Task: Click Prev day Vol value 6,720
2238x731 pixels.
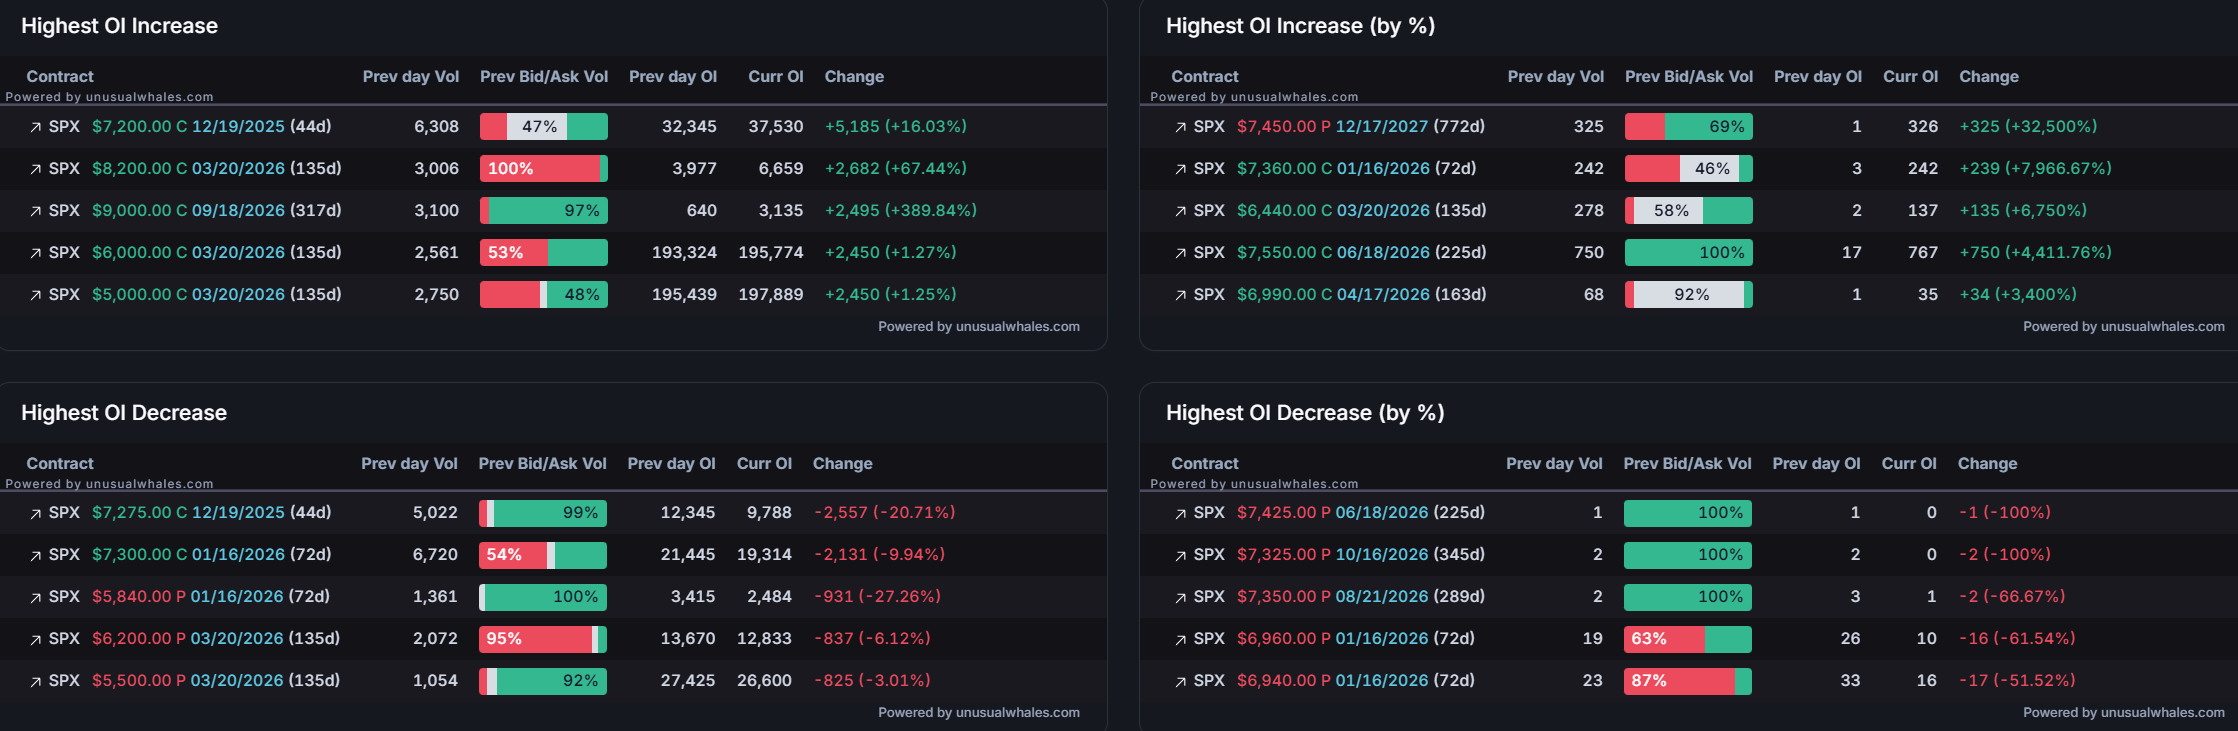Action: [435, 554]
